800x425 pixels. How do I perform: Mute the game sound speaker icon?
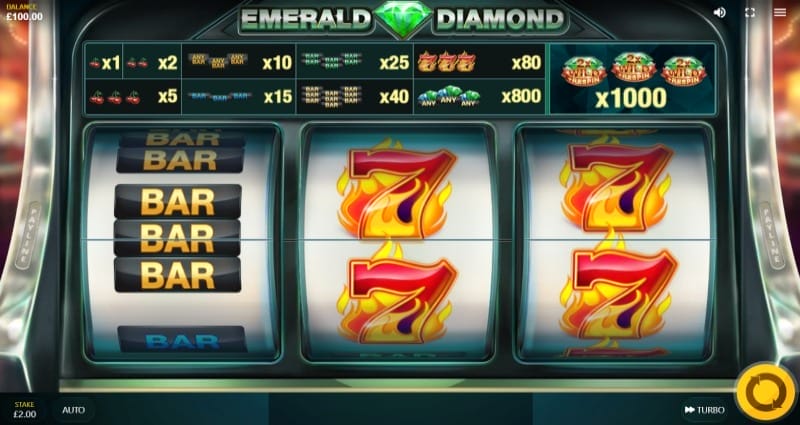[719, 12]
